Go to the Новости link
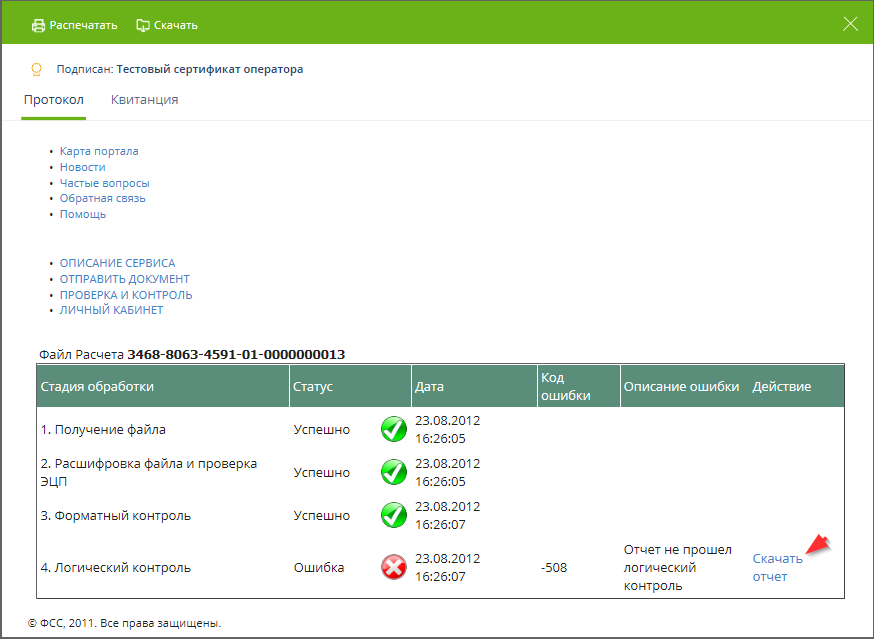874x640 pixels. coord(82,167)
